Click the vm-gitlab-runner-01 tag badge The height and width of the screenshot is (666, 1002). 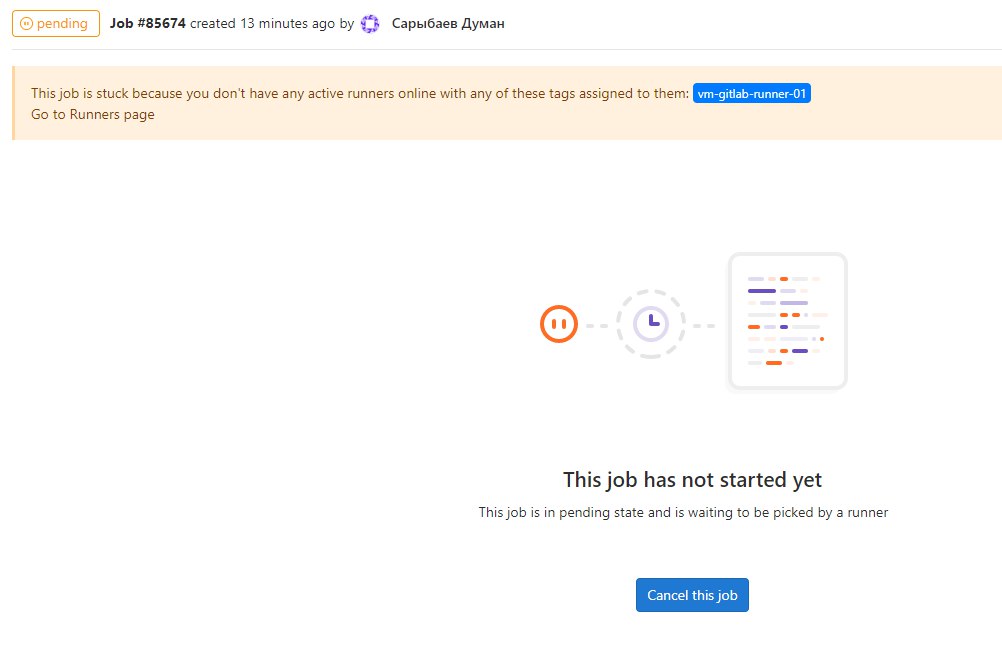[x=752, y=93]
